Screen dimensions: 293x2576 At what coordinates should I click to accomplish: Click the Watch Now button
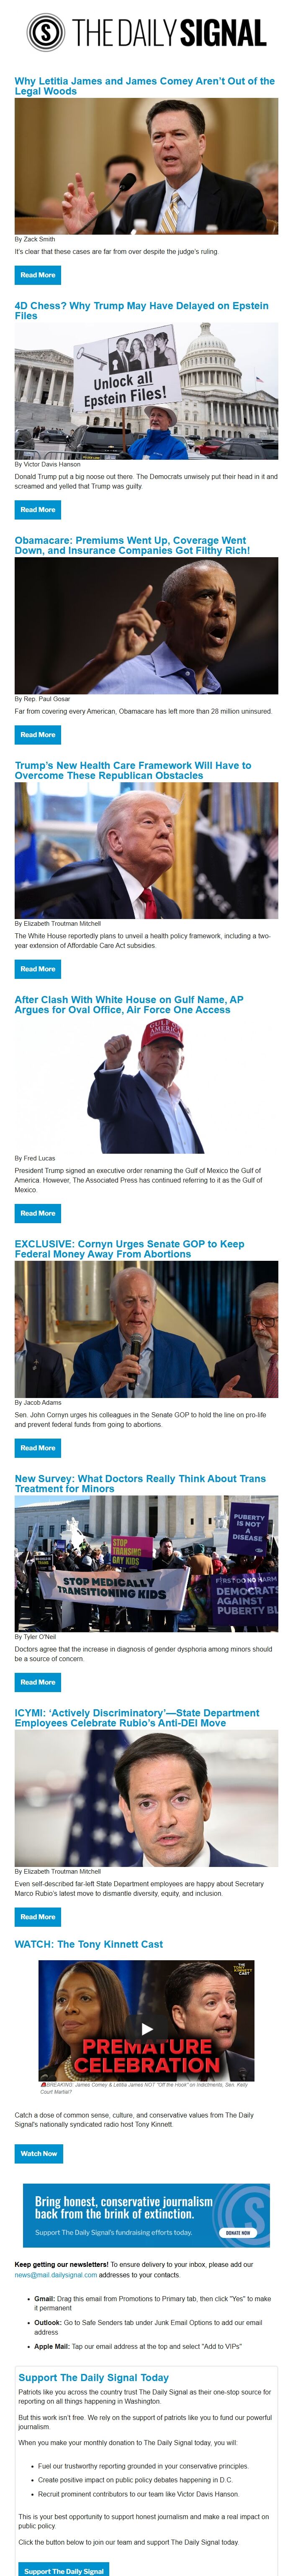click(39, 2153)
